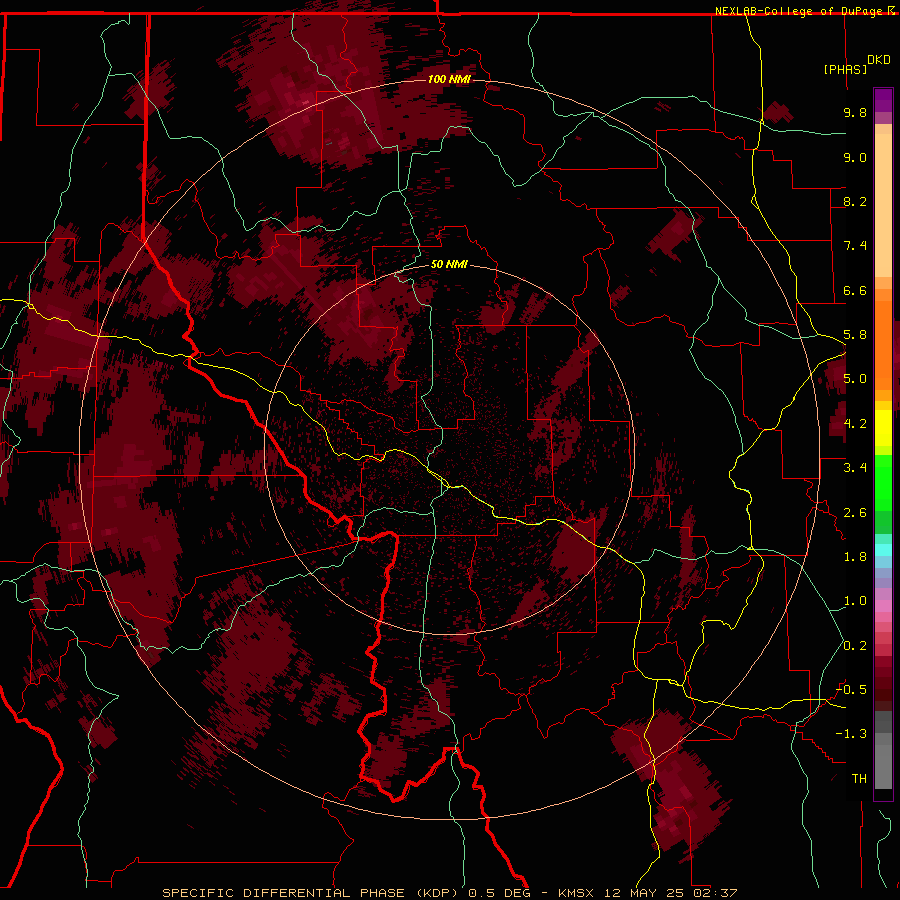Click the -0.5 value on the scale
This screenshot has height=900, width=900.
pos(852,690)
